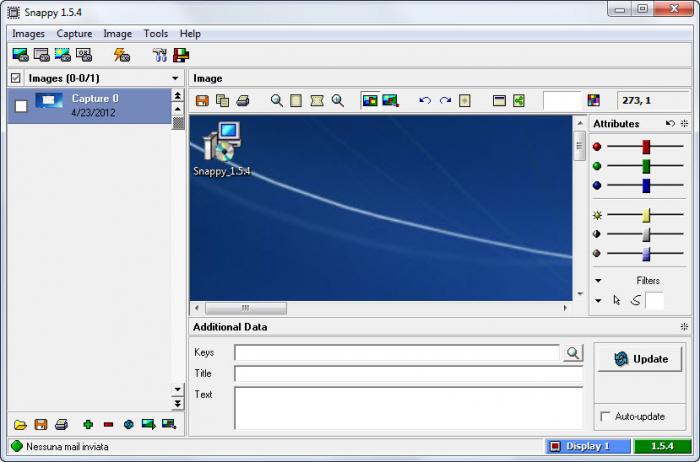
Task: Click the green share icon in Image toolbar
Action: pos(519,100)
